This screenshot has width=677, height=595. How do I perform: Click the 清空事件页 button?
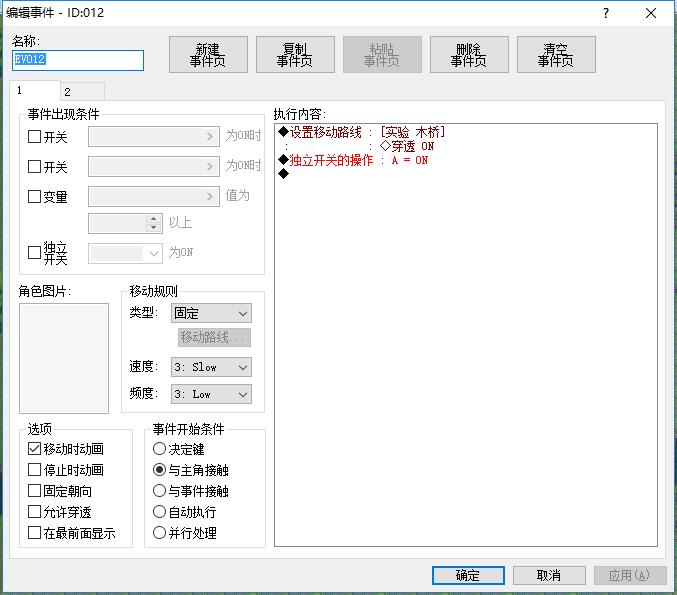click(556, 54)
